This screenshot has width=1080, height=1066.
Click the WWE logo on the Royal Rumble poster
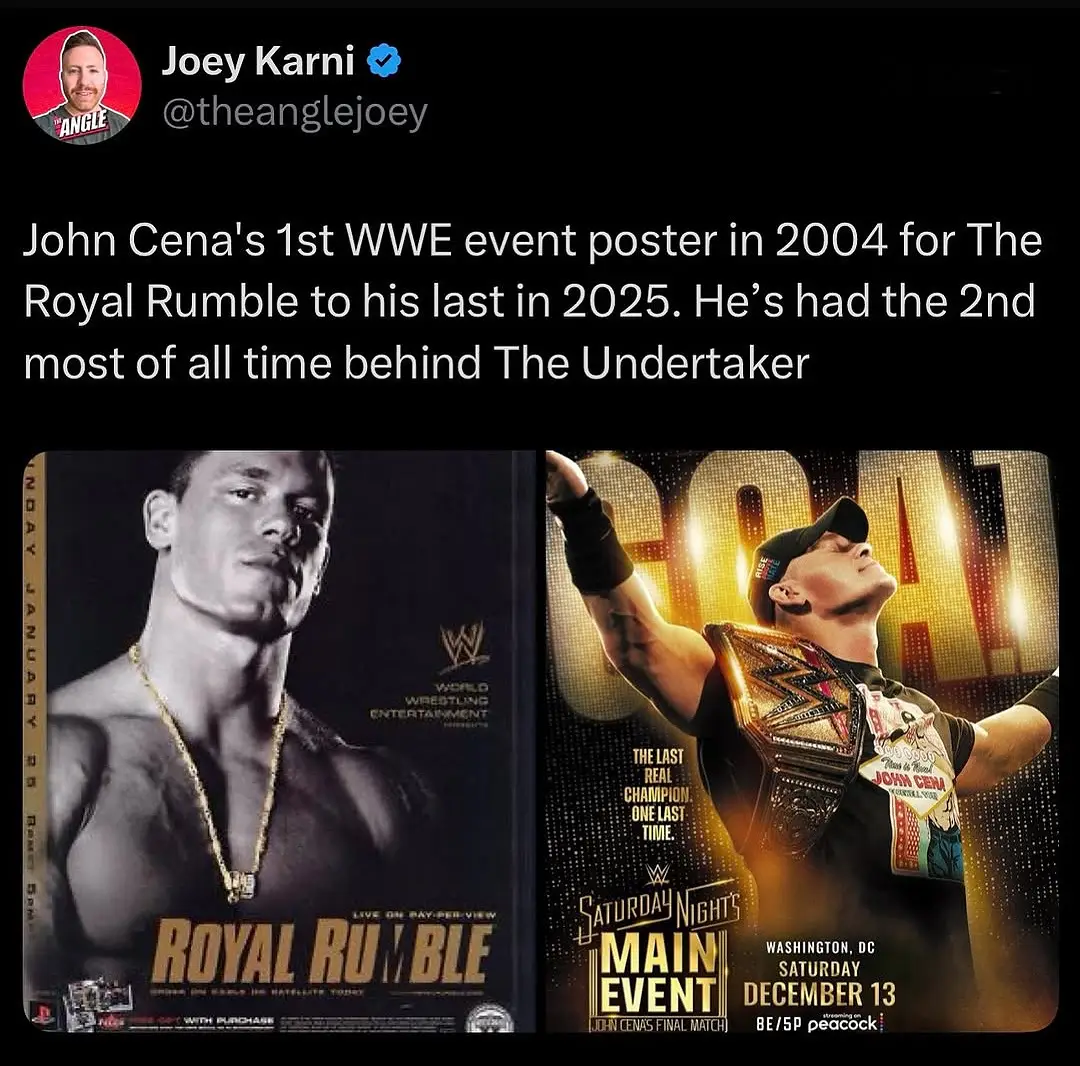coord(463,645)
